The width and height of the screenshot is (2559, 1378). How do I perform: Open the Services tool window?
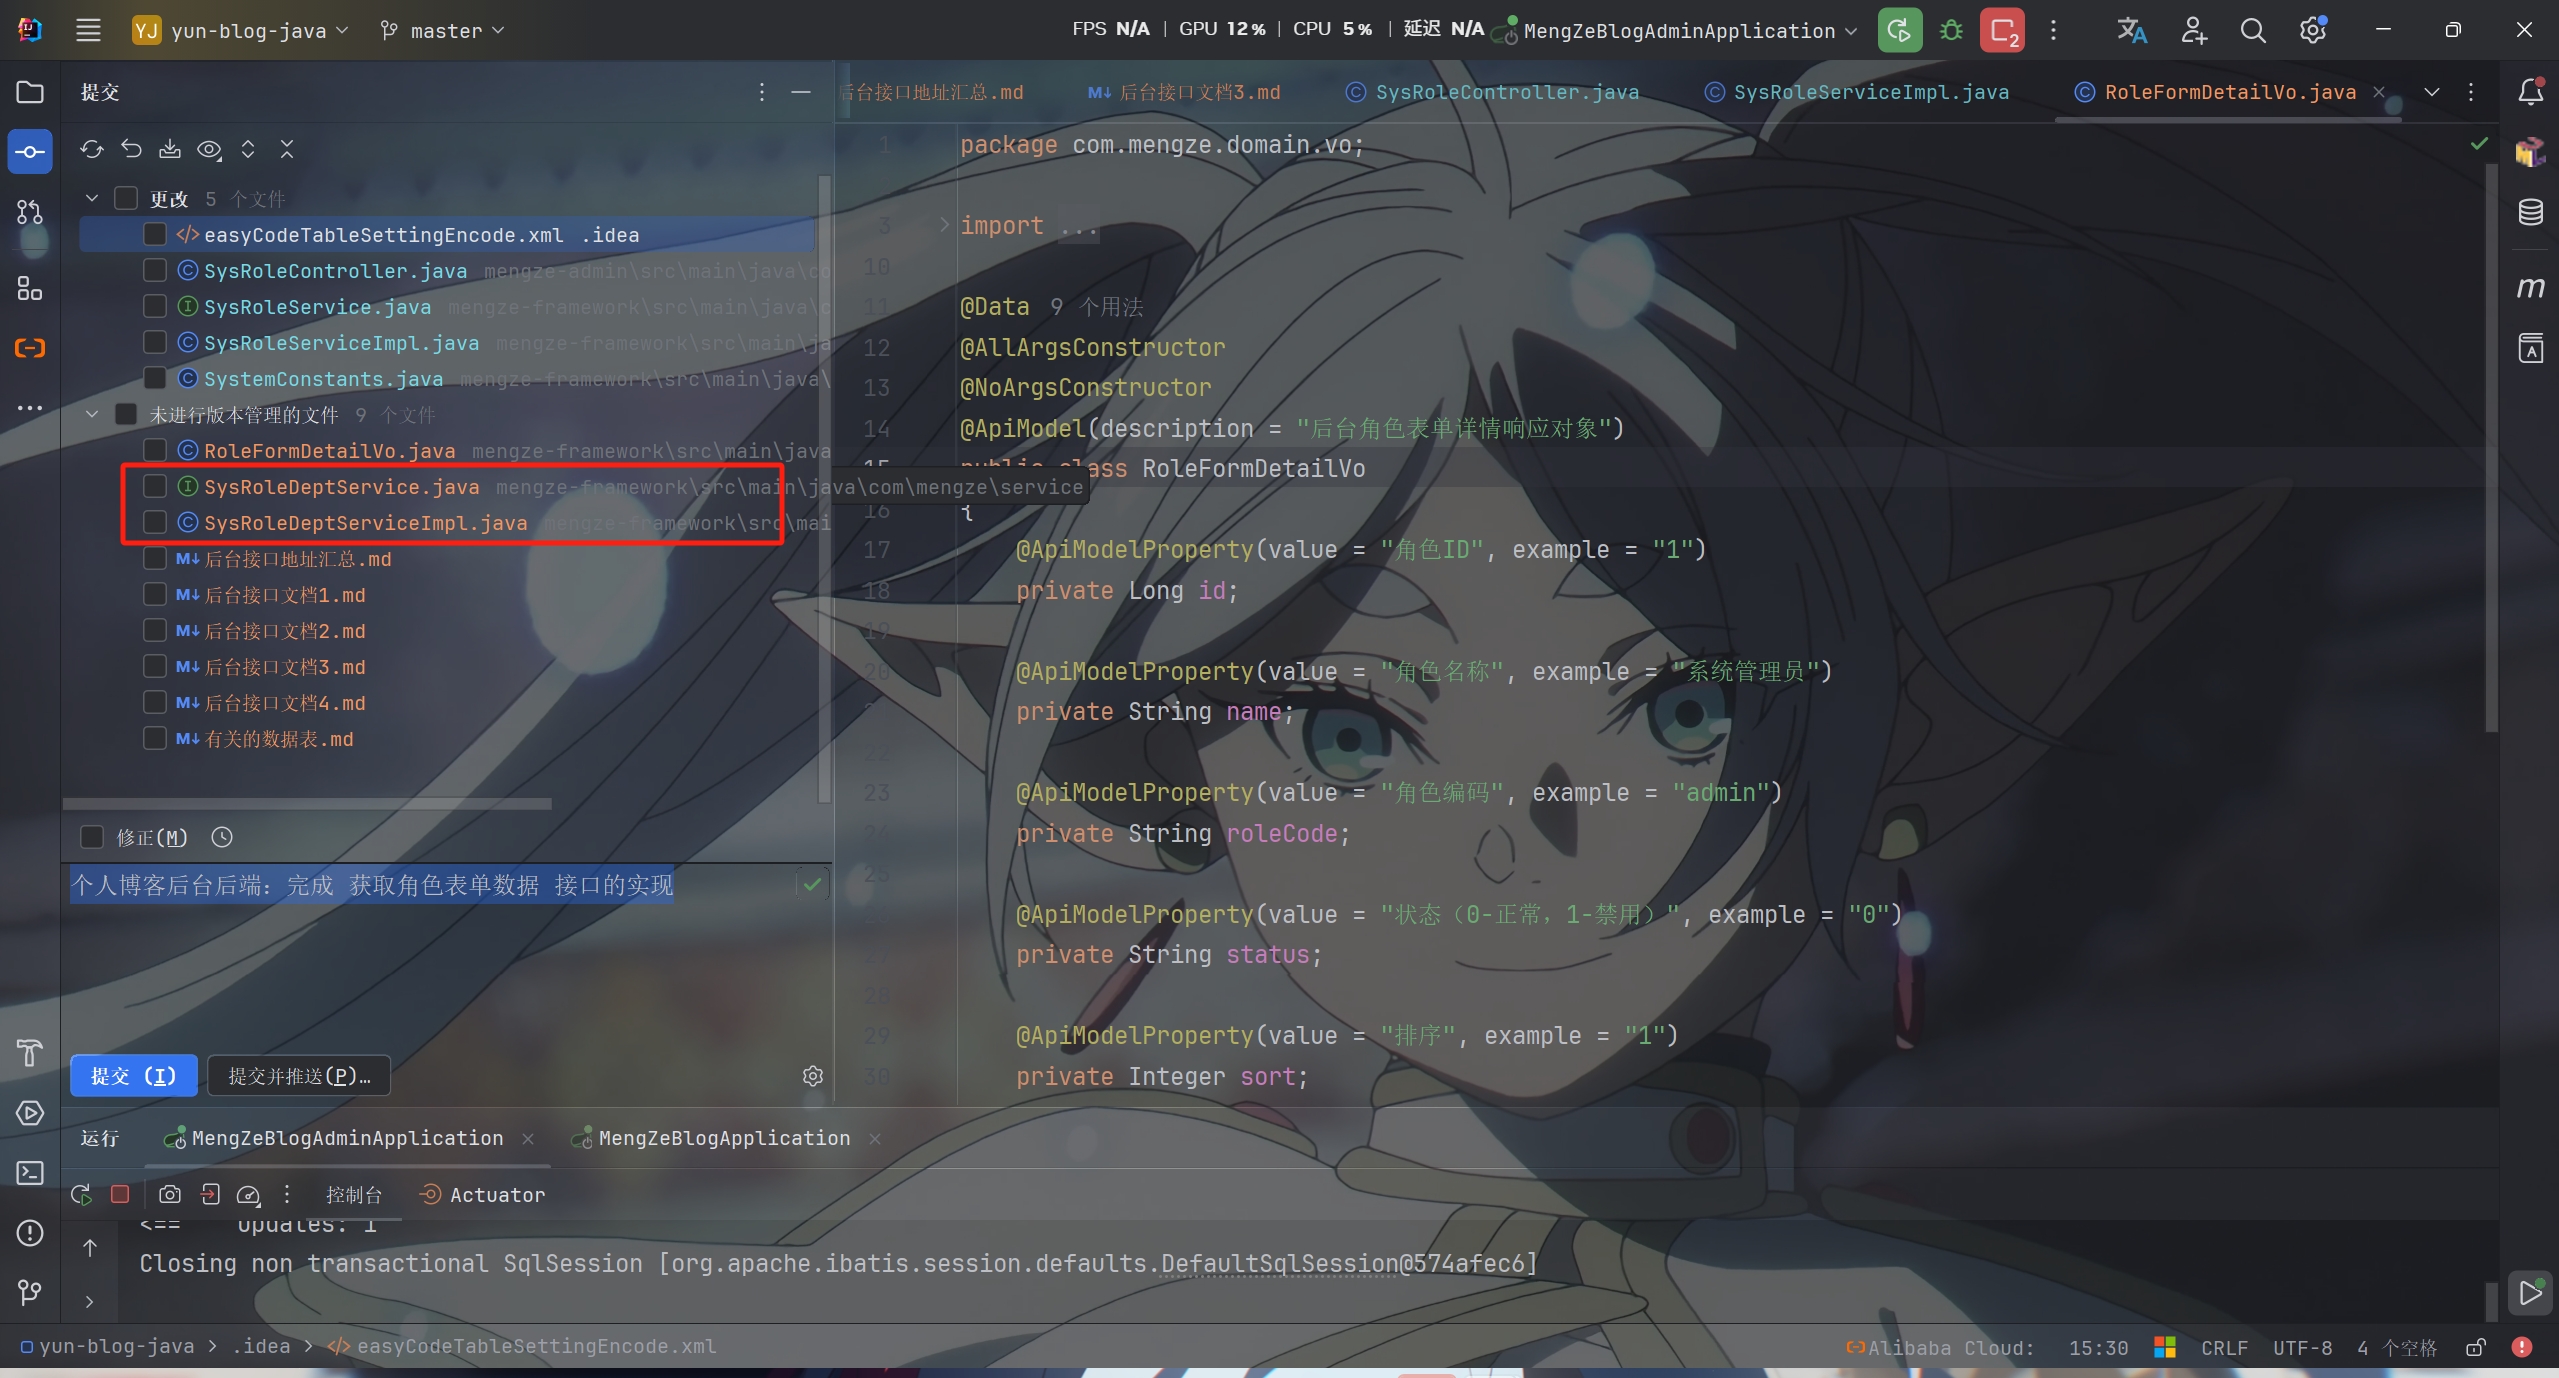[30, 1113]
